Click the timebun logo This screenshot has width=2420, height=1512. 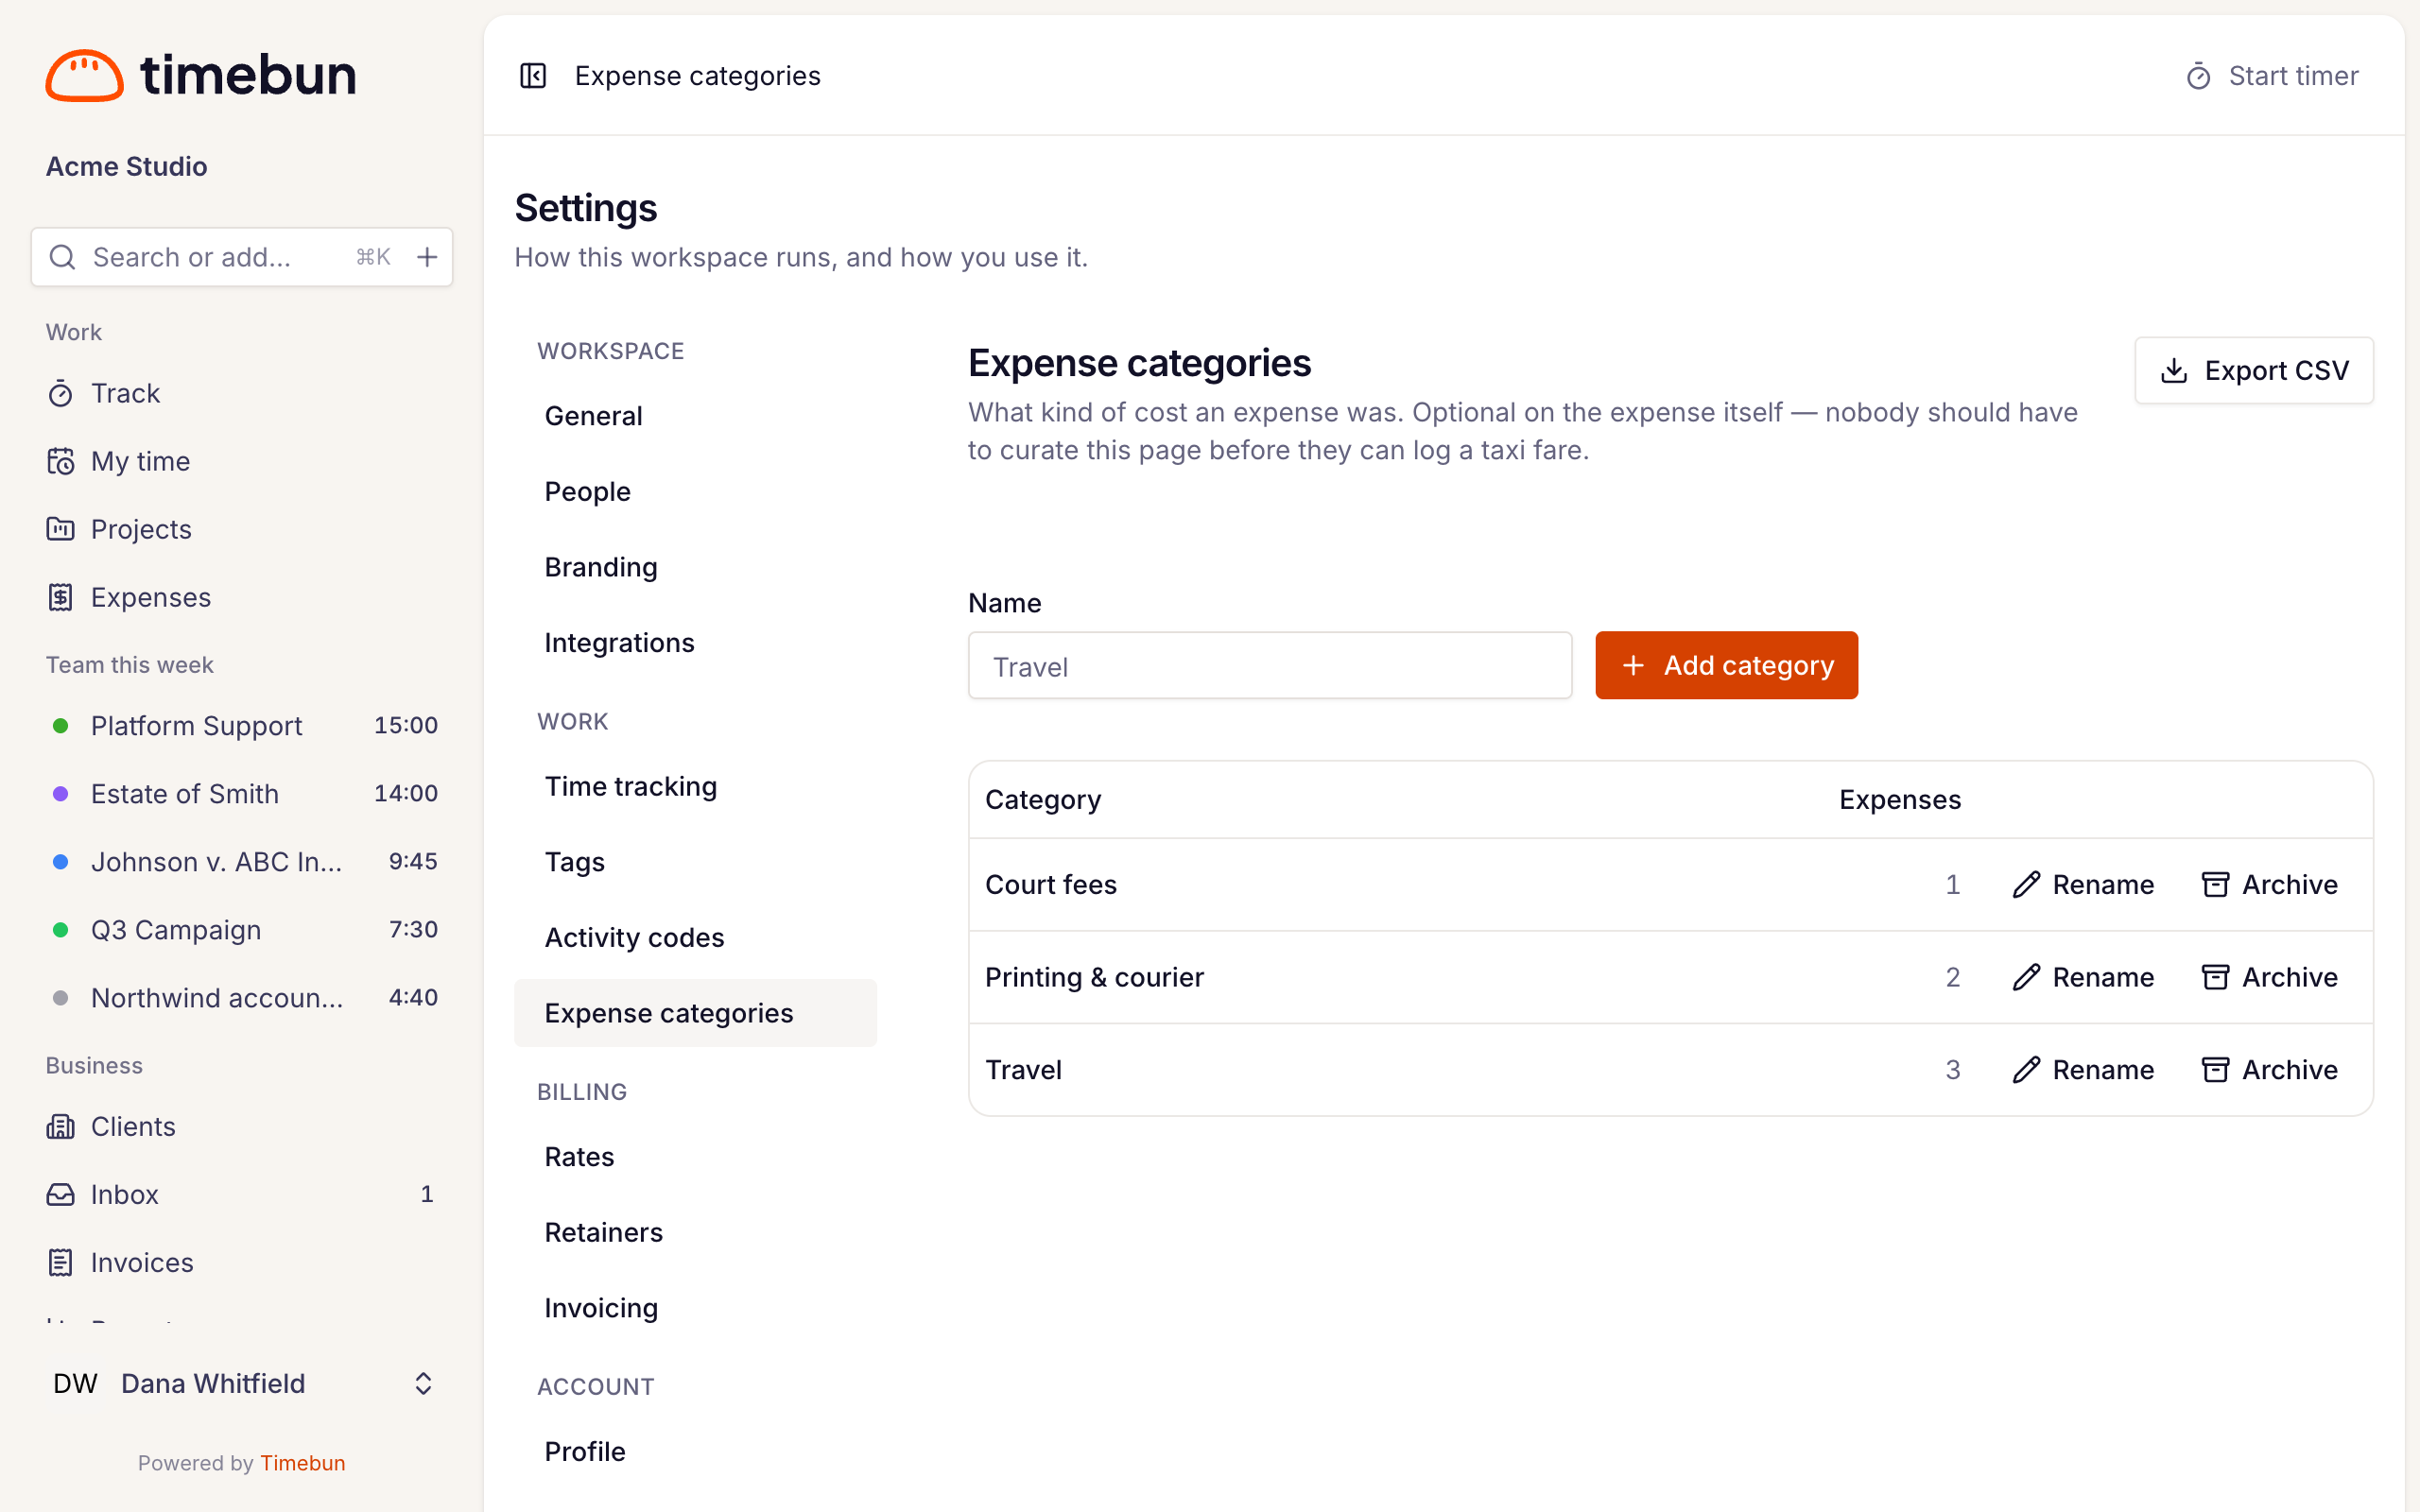point(201,75)
